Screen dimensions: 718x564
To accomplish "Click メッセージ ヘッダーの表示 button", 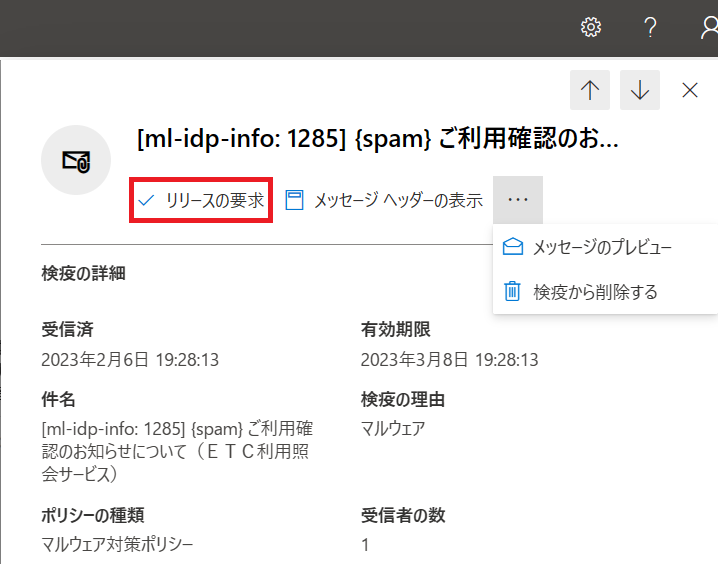I will point(384,200).
